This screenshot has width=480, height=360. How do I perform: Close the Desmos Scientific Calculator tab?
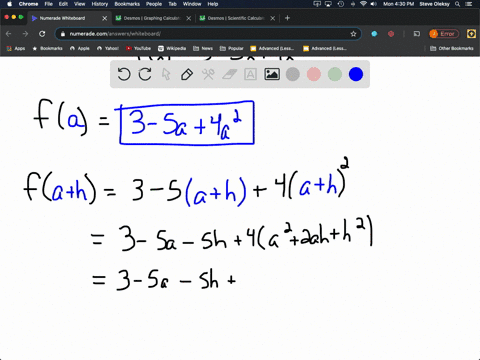(273, 18)
